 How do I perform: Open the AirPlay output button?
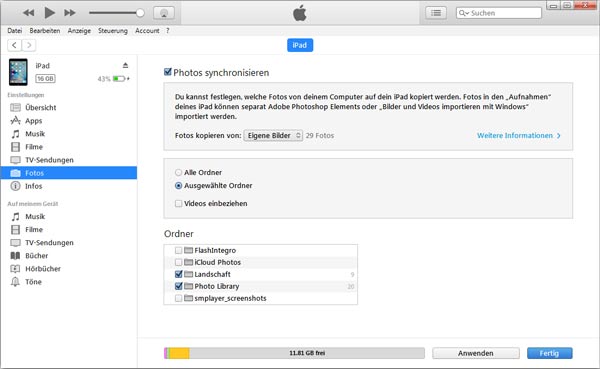[x=164, y=13]
